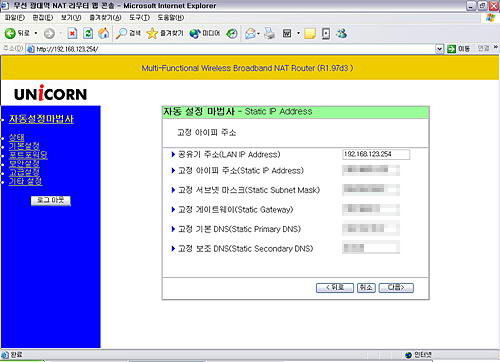Open the 보안설정 sidebar link
Image resolution: width=500 pixels, height=362 pixels.
pyautogui.click(x=24, y=164)
